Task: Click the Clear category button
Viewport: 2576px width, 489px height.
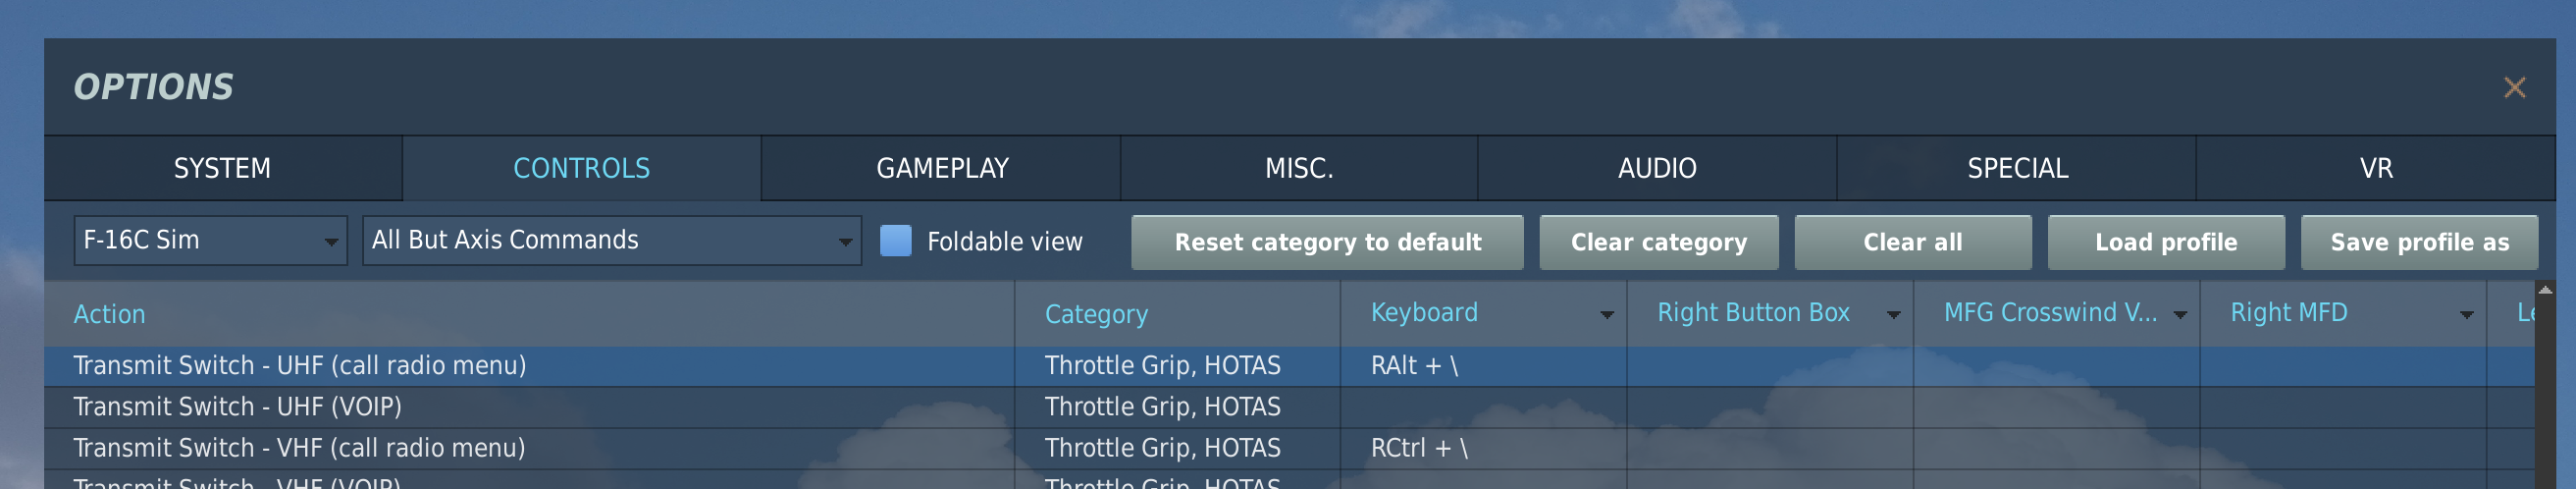Action: [1658, 242]
